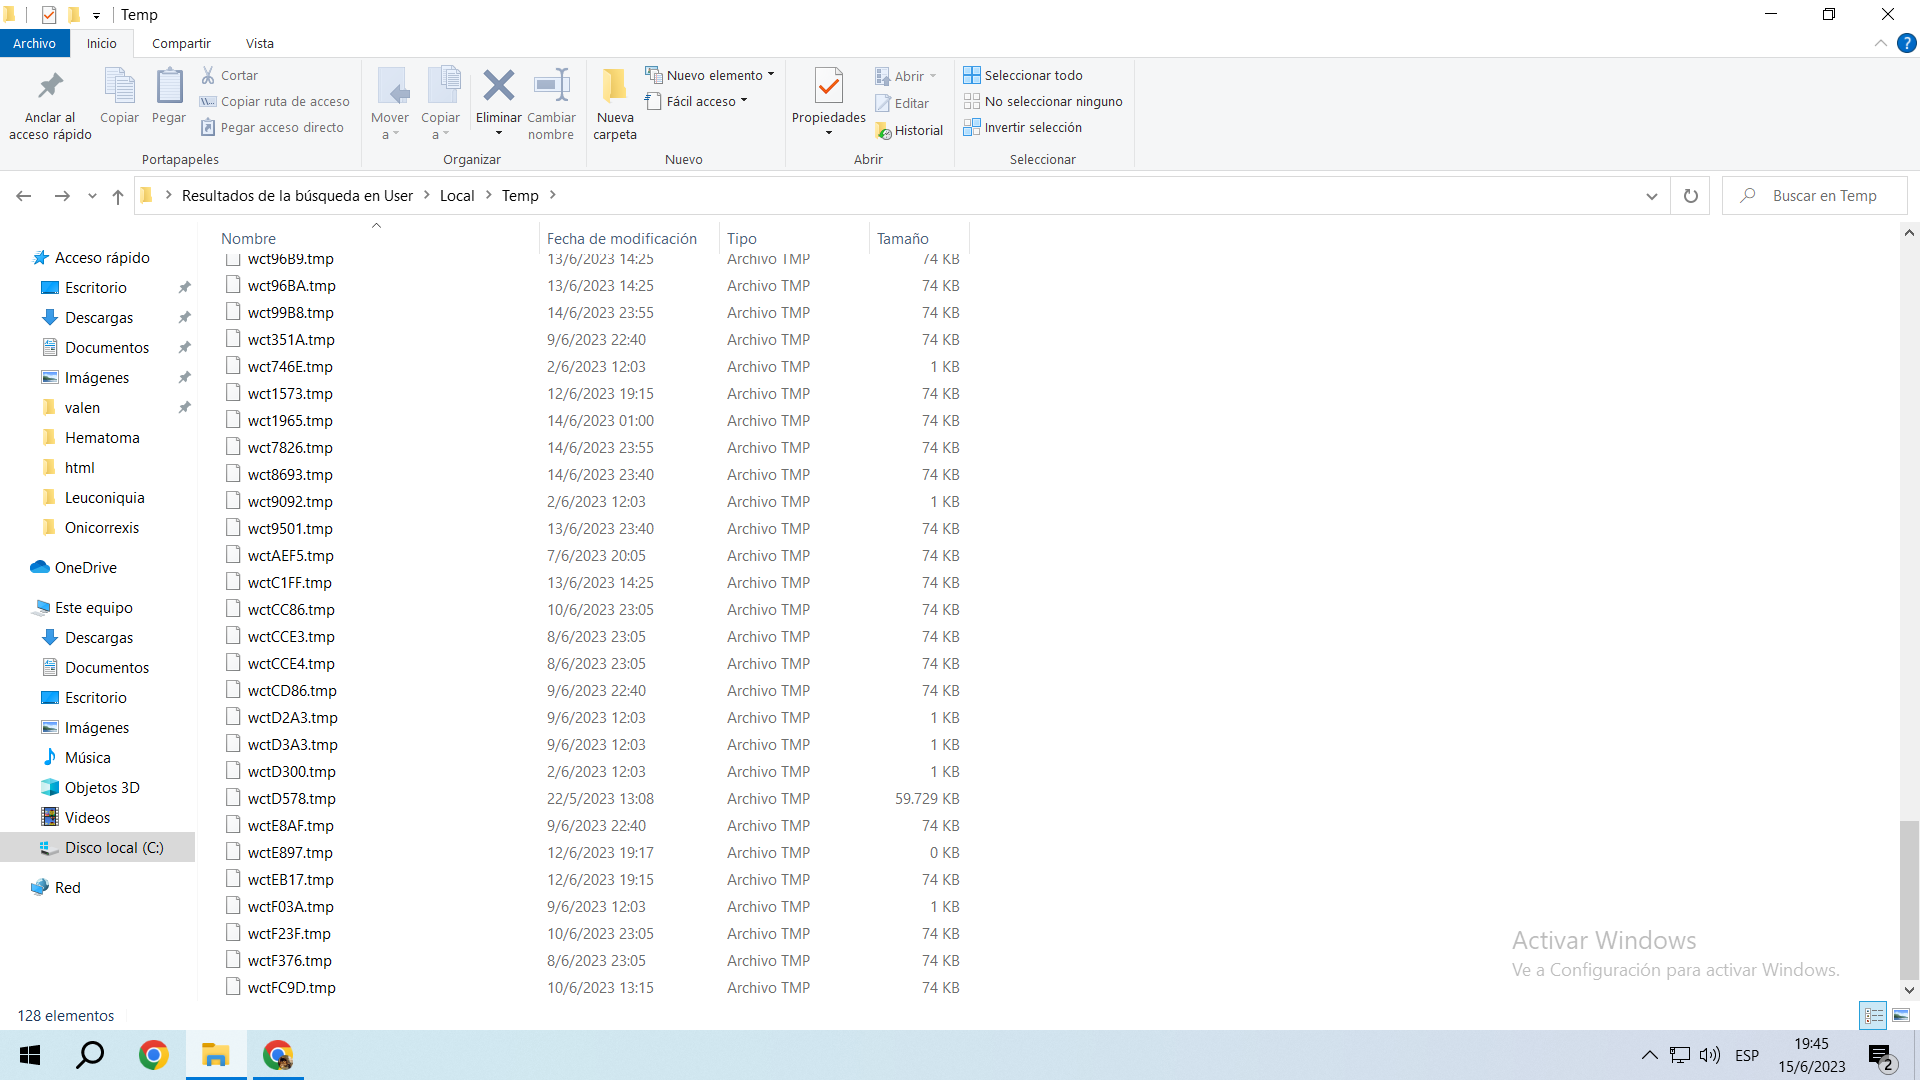Open the address bar history dropdown
Screen dimensions: 1920x1080
[1651, 196]
